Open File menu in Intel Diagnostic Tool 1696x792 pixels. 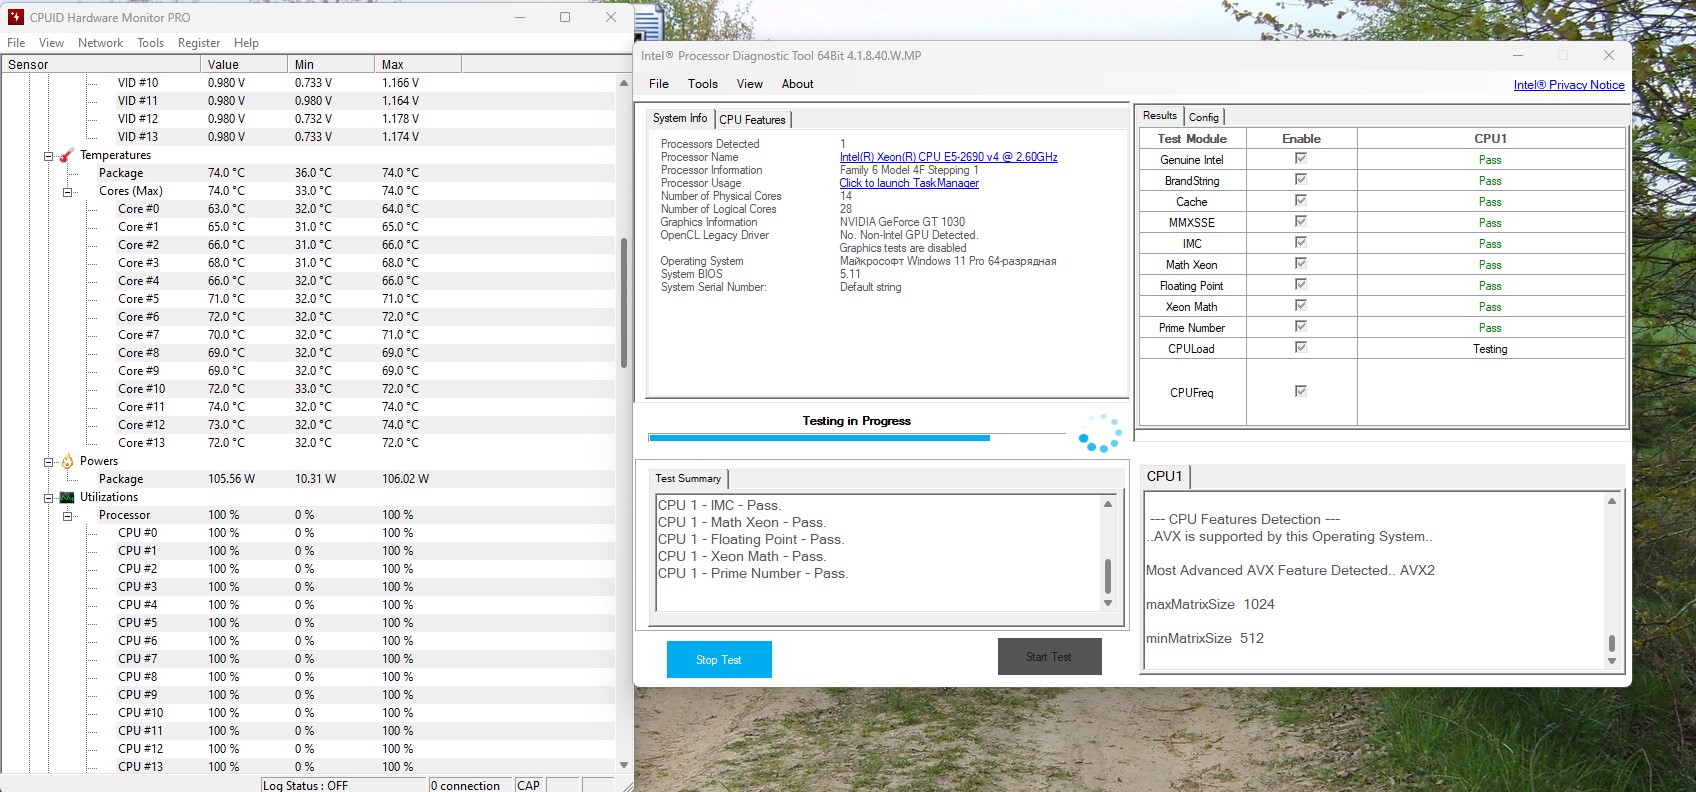[659, 84]
